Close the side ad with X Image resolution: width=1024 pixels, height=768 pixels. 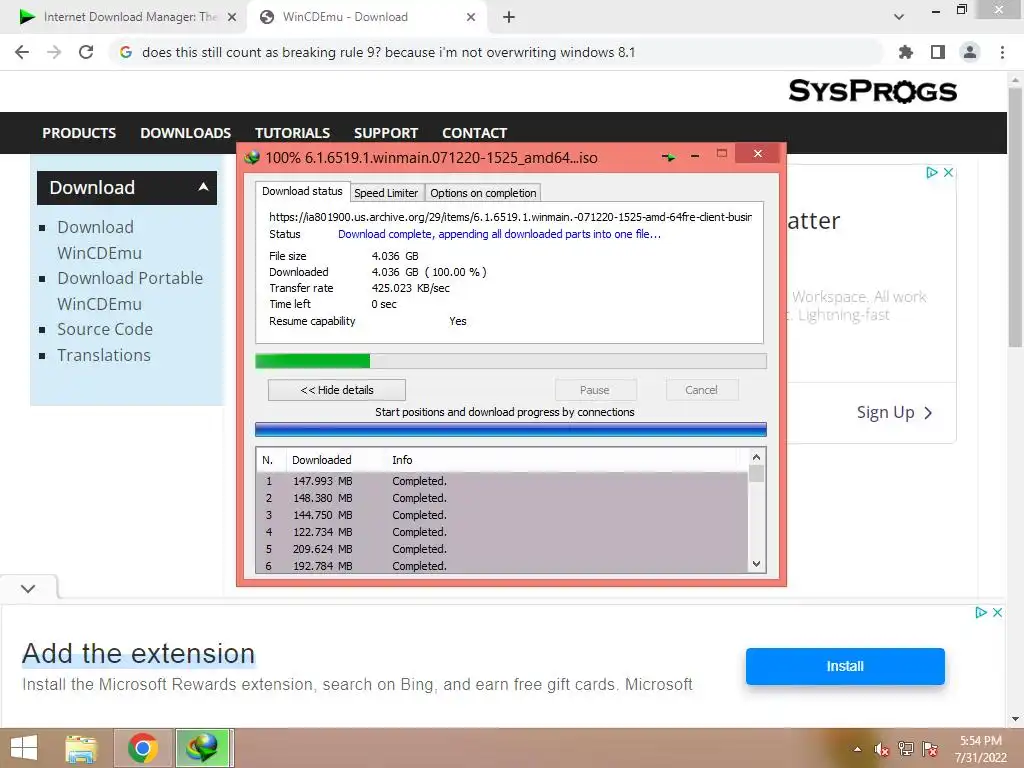tap(948, 172)
